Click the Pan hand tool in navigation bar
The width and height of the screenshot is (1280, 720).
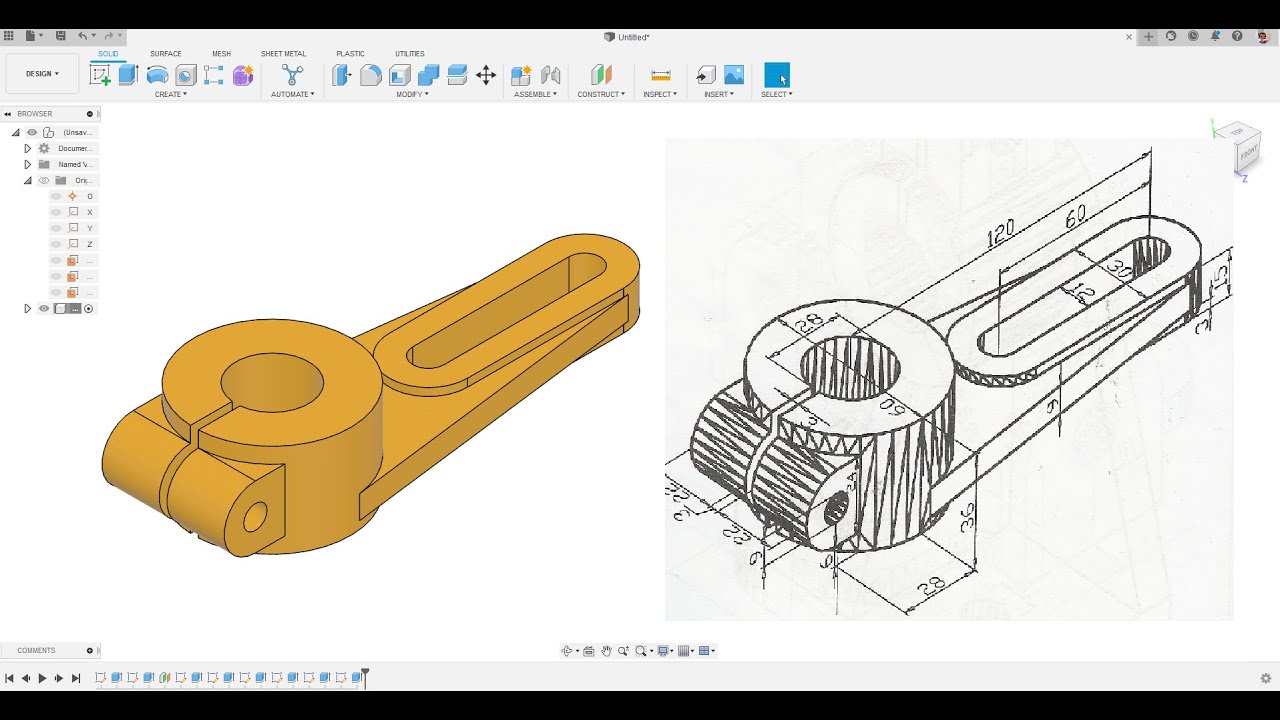tap(606, 651)
